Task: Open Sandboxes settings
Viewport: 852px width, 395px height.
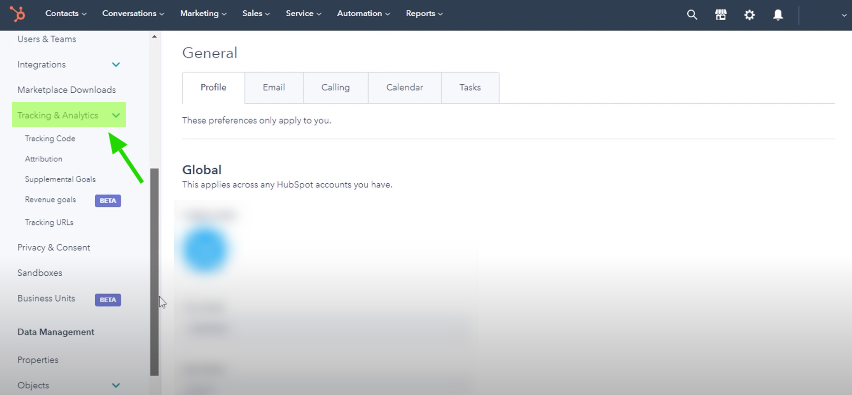Action: [x=40, y=273]
